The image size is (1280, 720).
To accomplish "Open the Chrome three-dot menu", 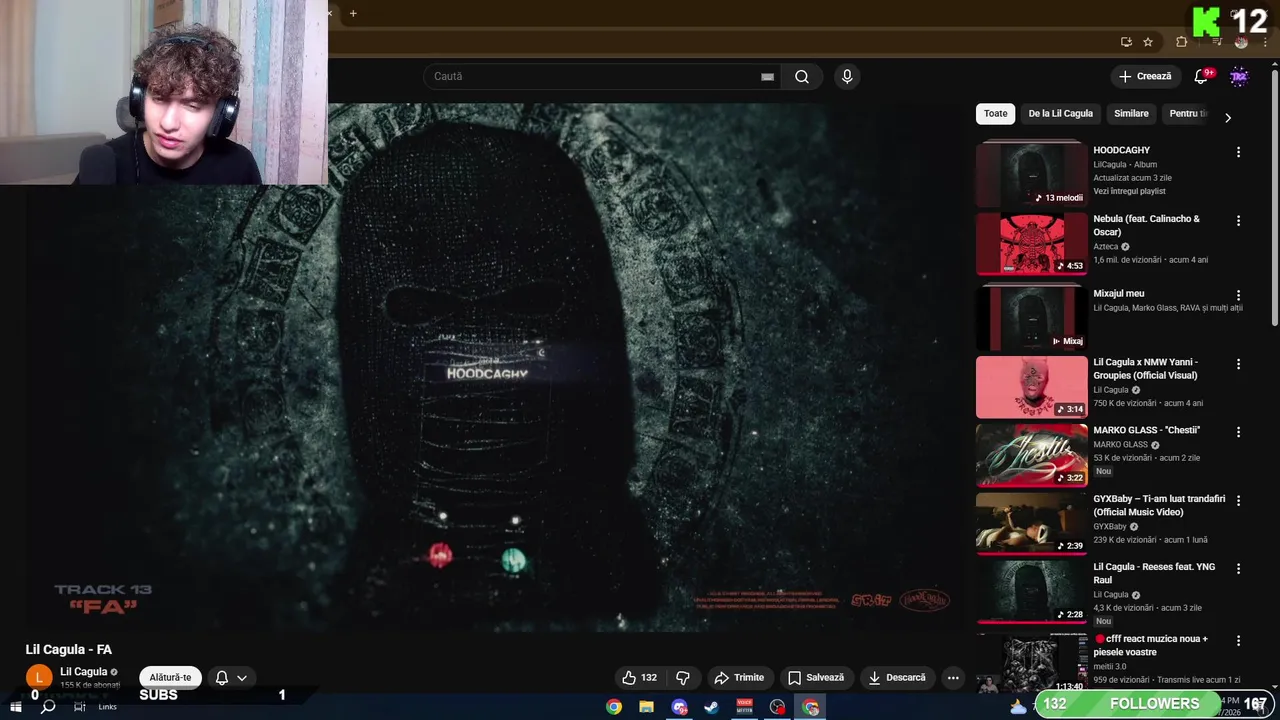I will pyautogui.click(x=1265, y=42).
